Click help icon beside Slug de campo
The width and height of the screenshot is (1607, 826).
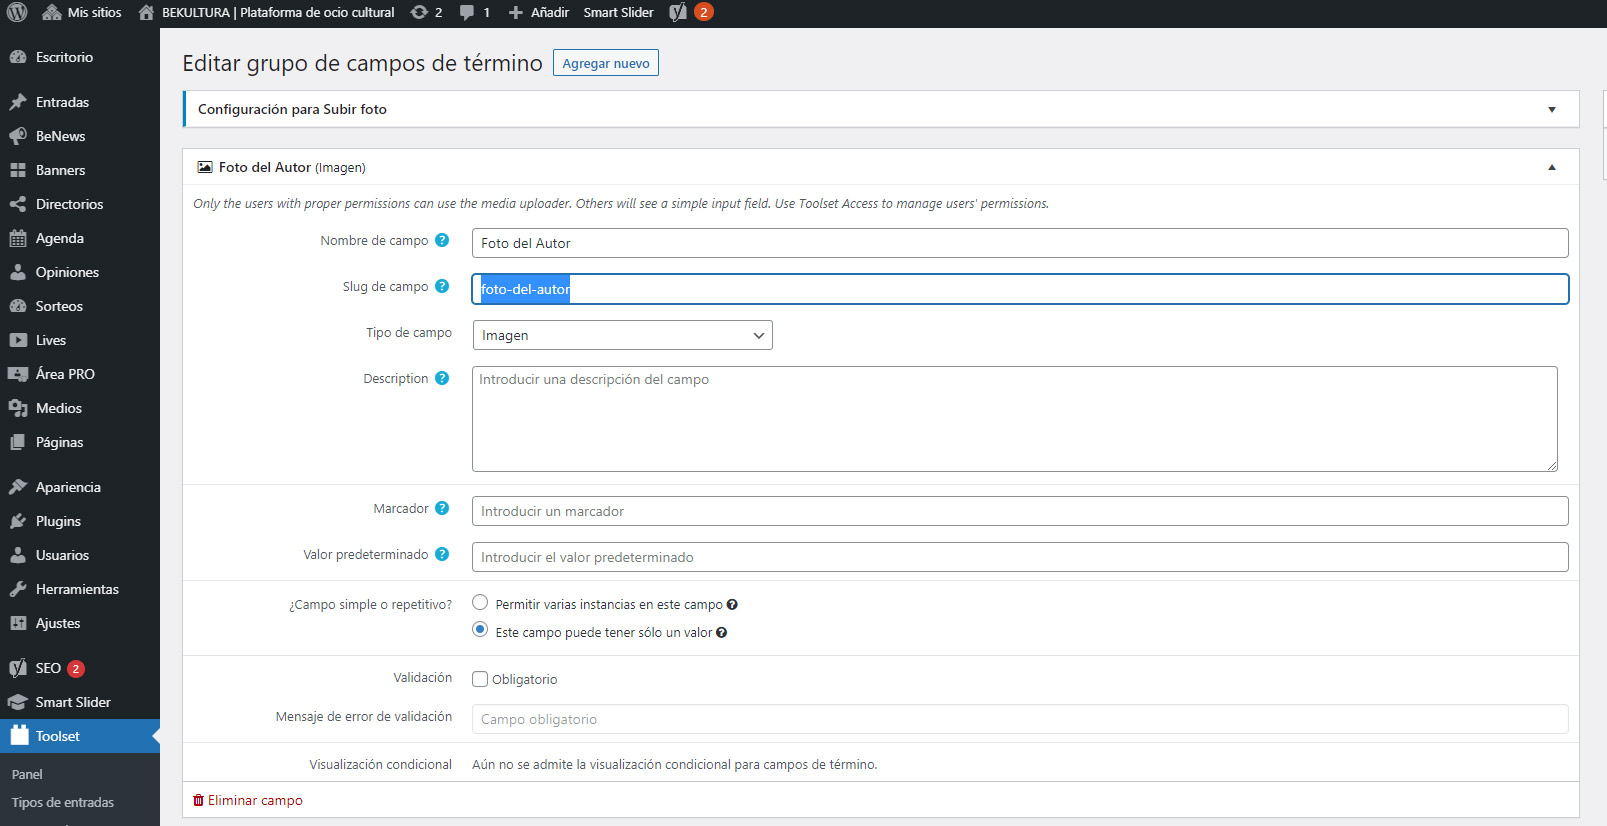coord(442,286)
